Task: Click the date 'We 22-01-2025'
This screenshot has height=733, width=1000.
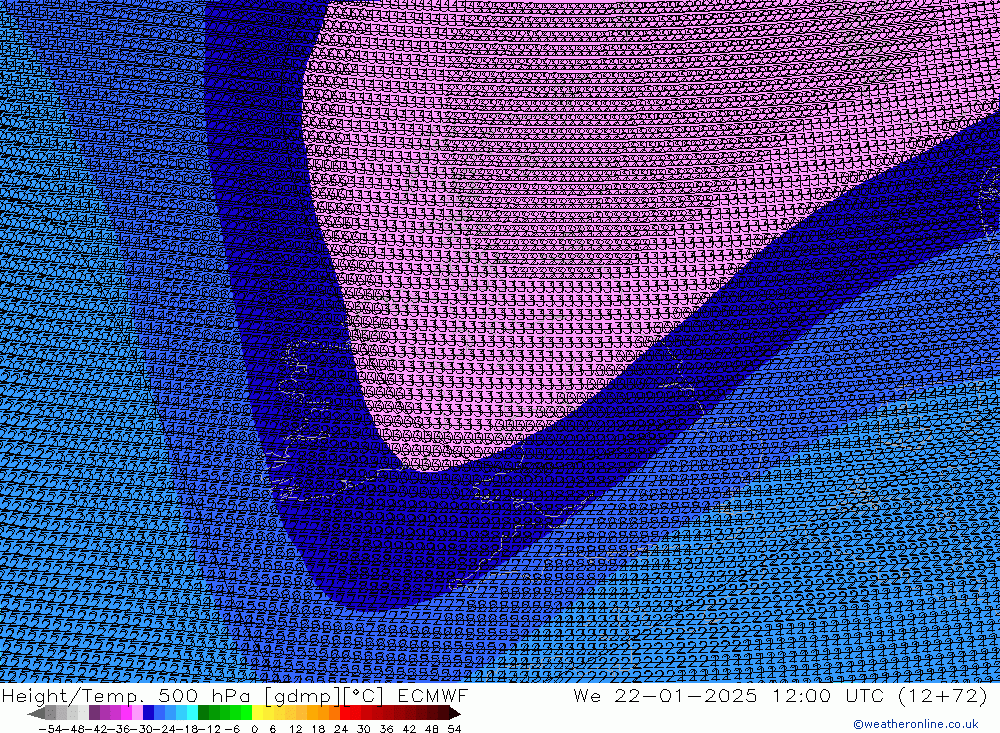Action: pyautogui.click(x=665, y=695)
